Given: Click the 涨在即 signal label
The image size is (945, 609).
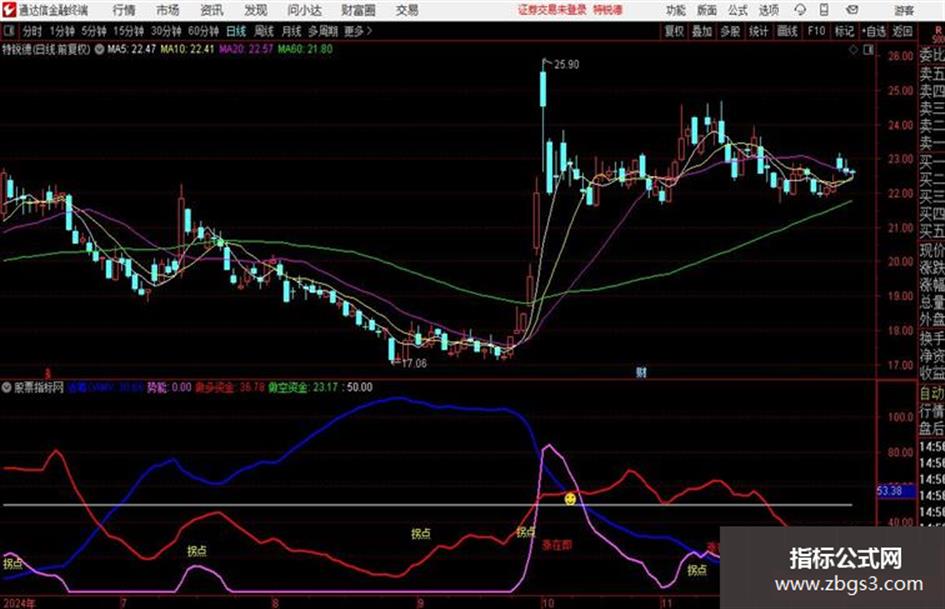Looking at the screenshot, I should tap(557, 545).
